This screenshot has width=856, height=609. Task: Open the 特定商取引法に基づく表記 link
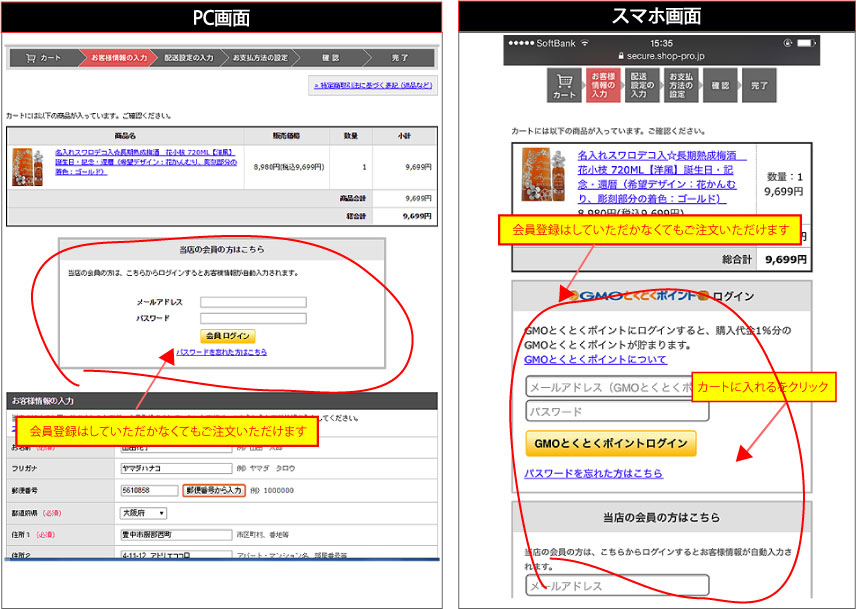click(x=374, y=87)
